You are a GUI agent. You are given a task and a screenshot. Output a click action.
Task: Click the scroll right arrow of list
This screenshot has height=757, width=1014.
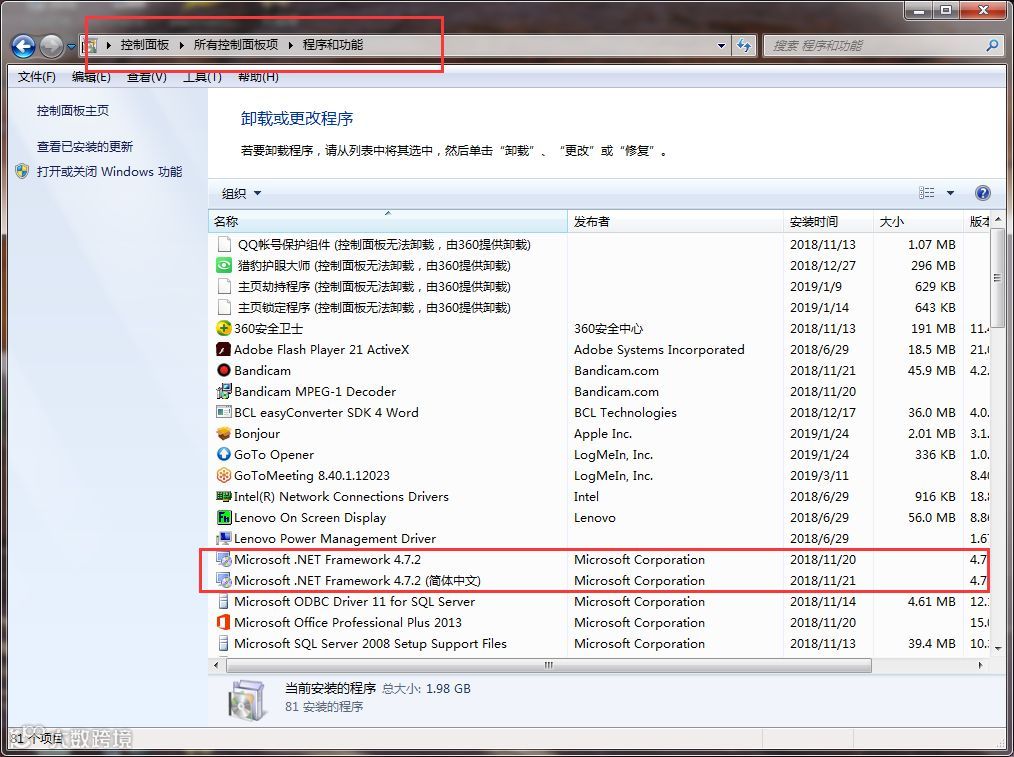point(980,665)
